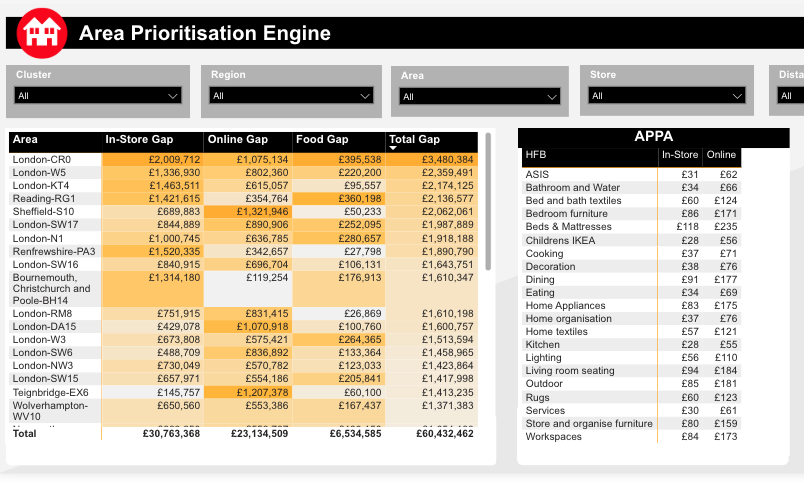Select the Home Appliances row
This screenshot has height=483, width=804.
pyautogui.click(x=631, y=306)
